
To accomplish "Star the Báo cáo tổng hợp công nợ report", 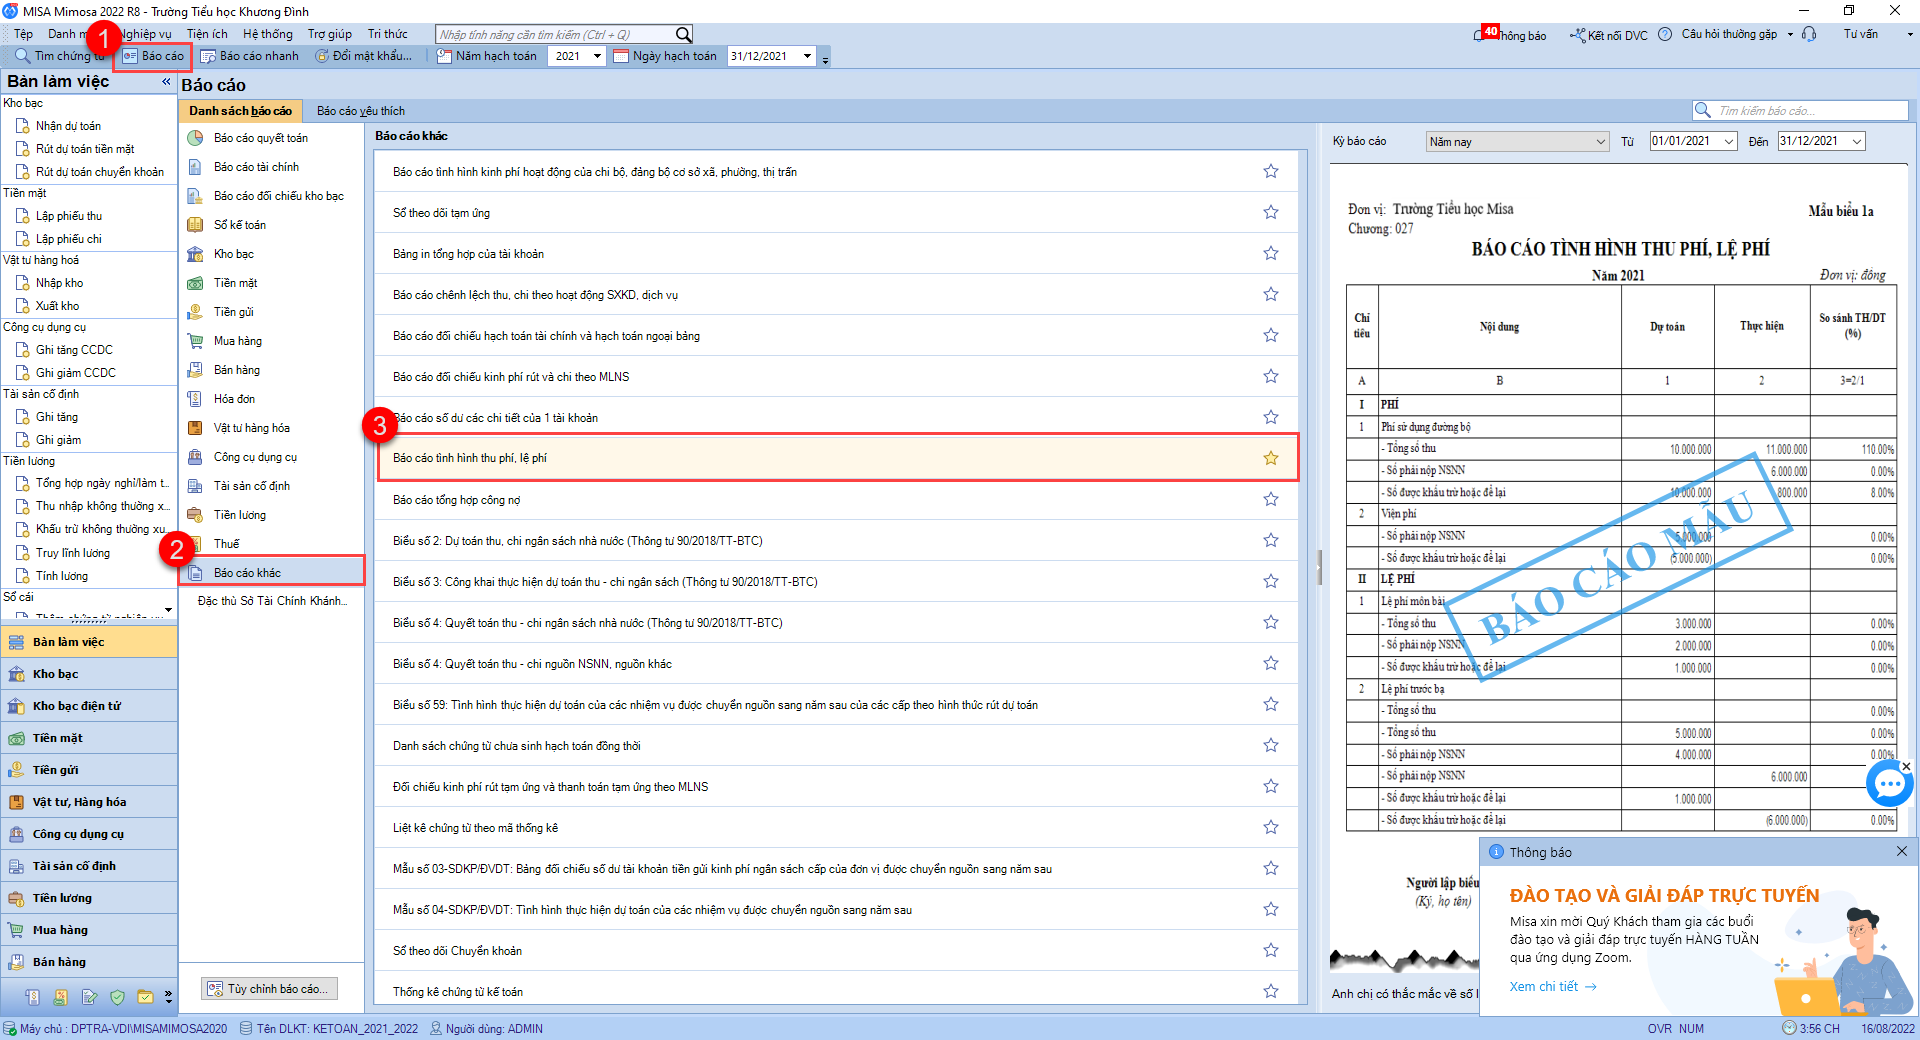I will coord(1270,500).
